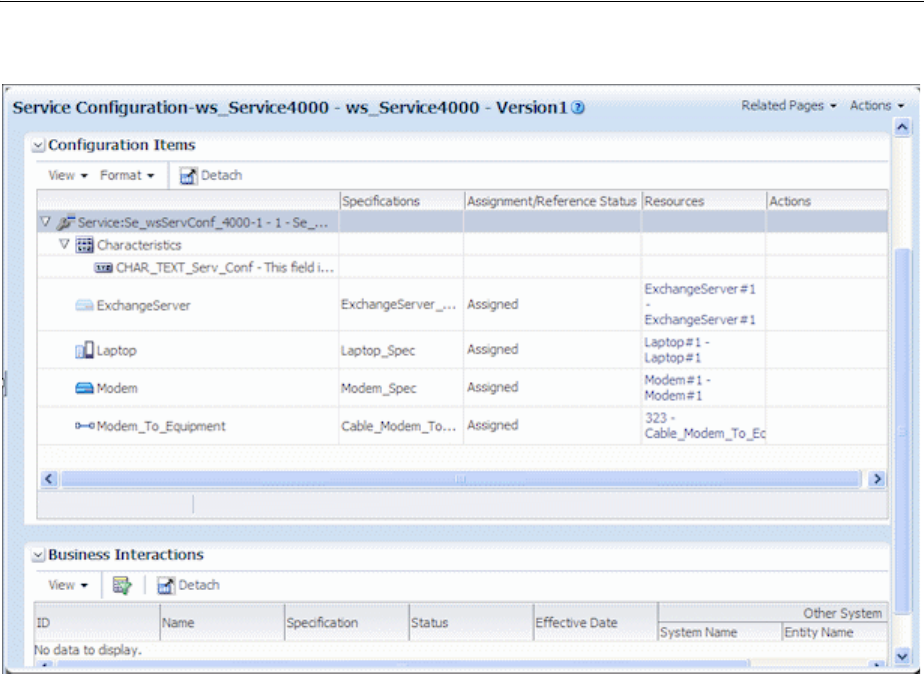Click the Name column header in Business Interactions
Screen dimensions: 924x674
pyautogui.click(x=222, y=622)
